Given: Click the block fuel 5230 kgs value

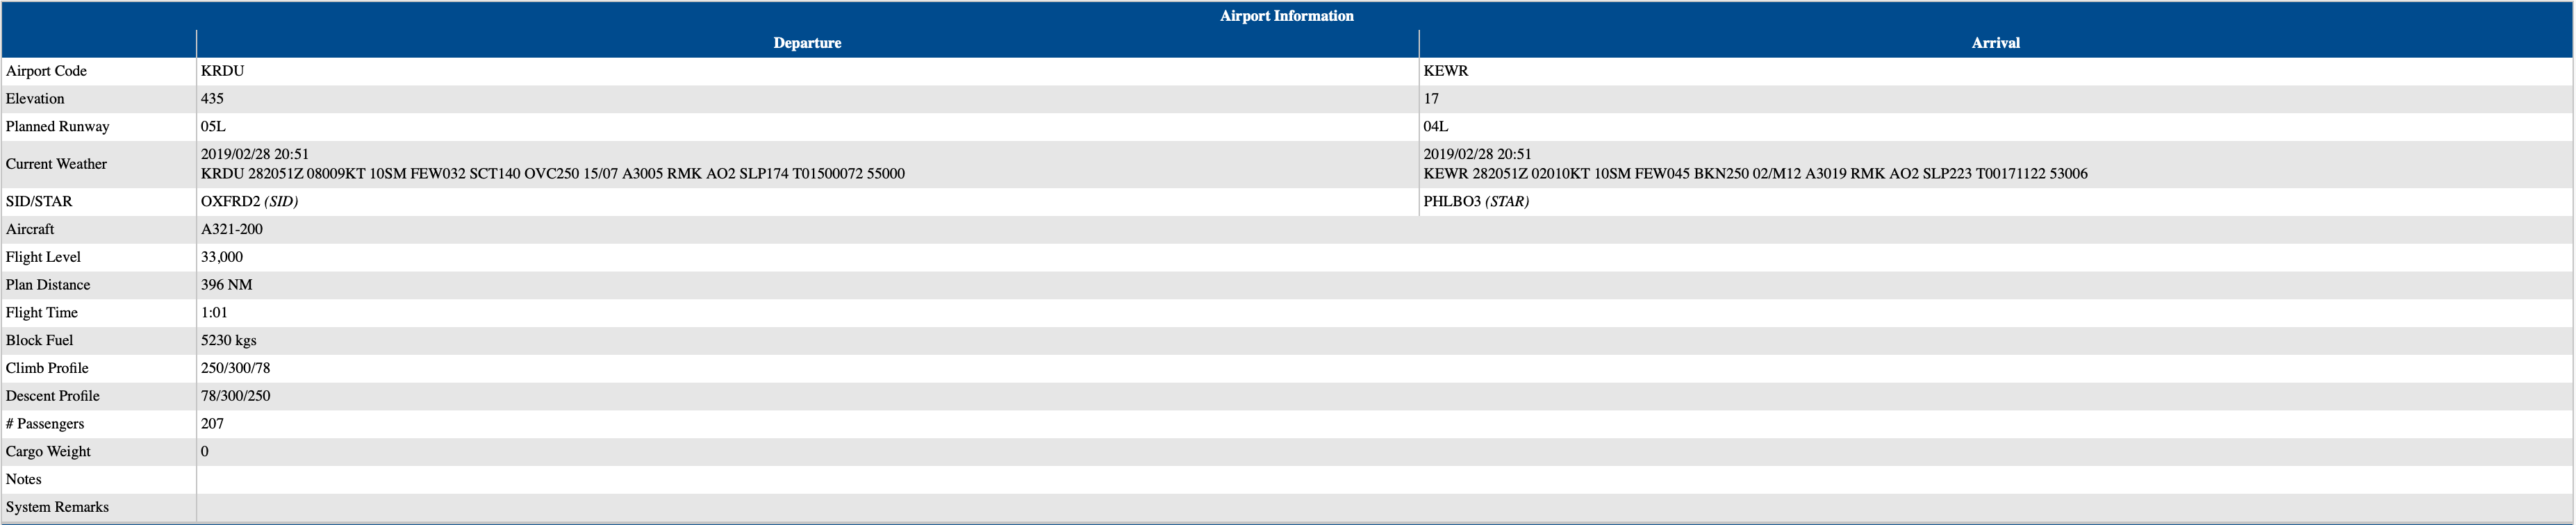Looking at the screenshot, I should point(229,341).
